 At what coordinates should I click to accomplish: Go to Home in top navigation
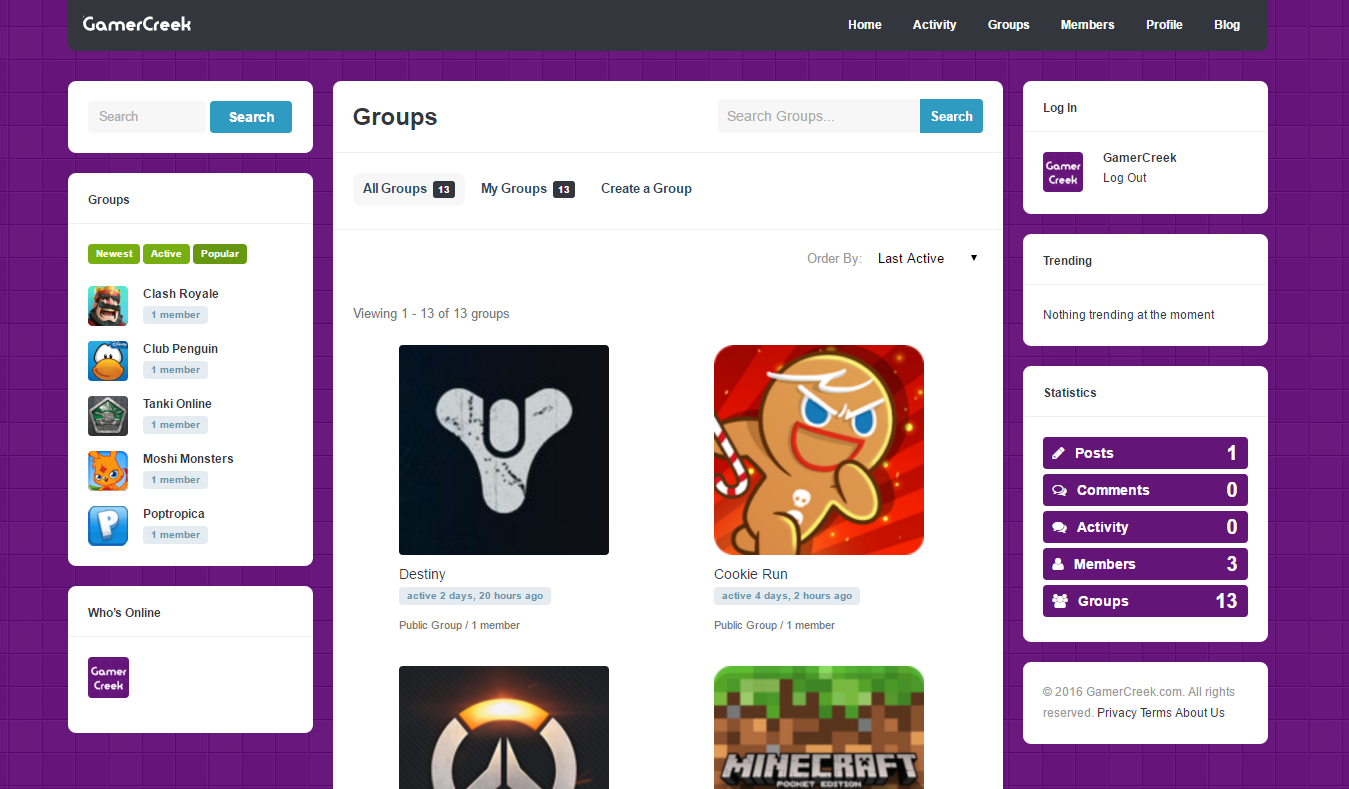point(865,25)
